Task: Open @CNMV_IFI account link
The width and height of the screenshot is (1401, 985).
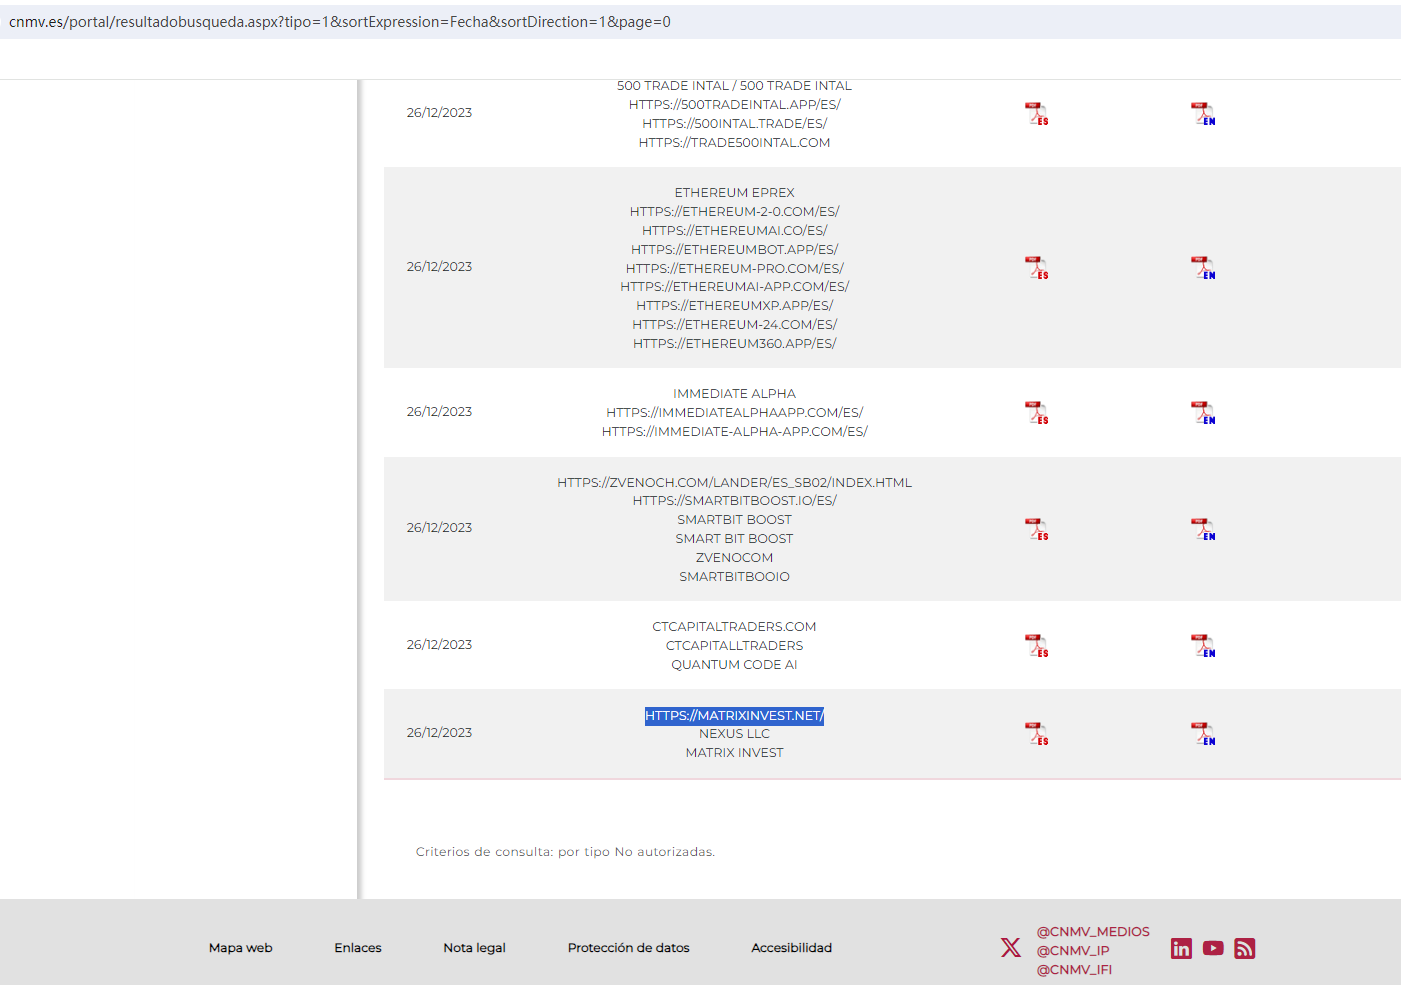Action: (x=1074, y=970)
